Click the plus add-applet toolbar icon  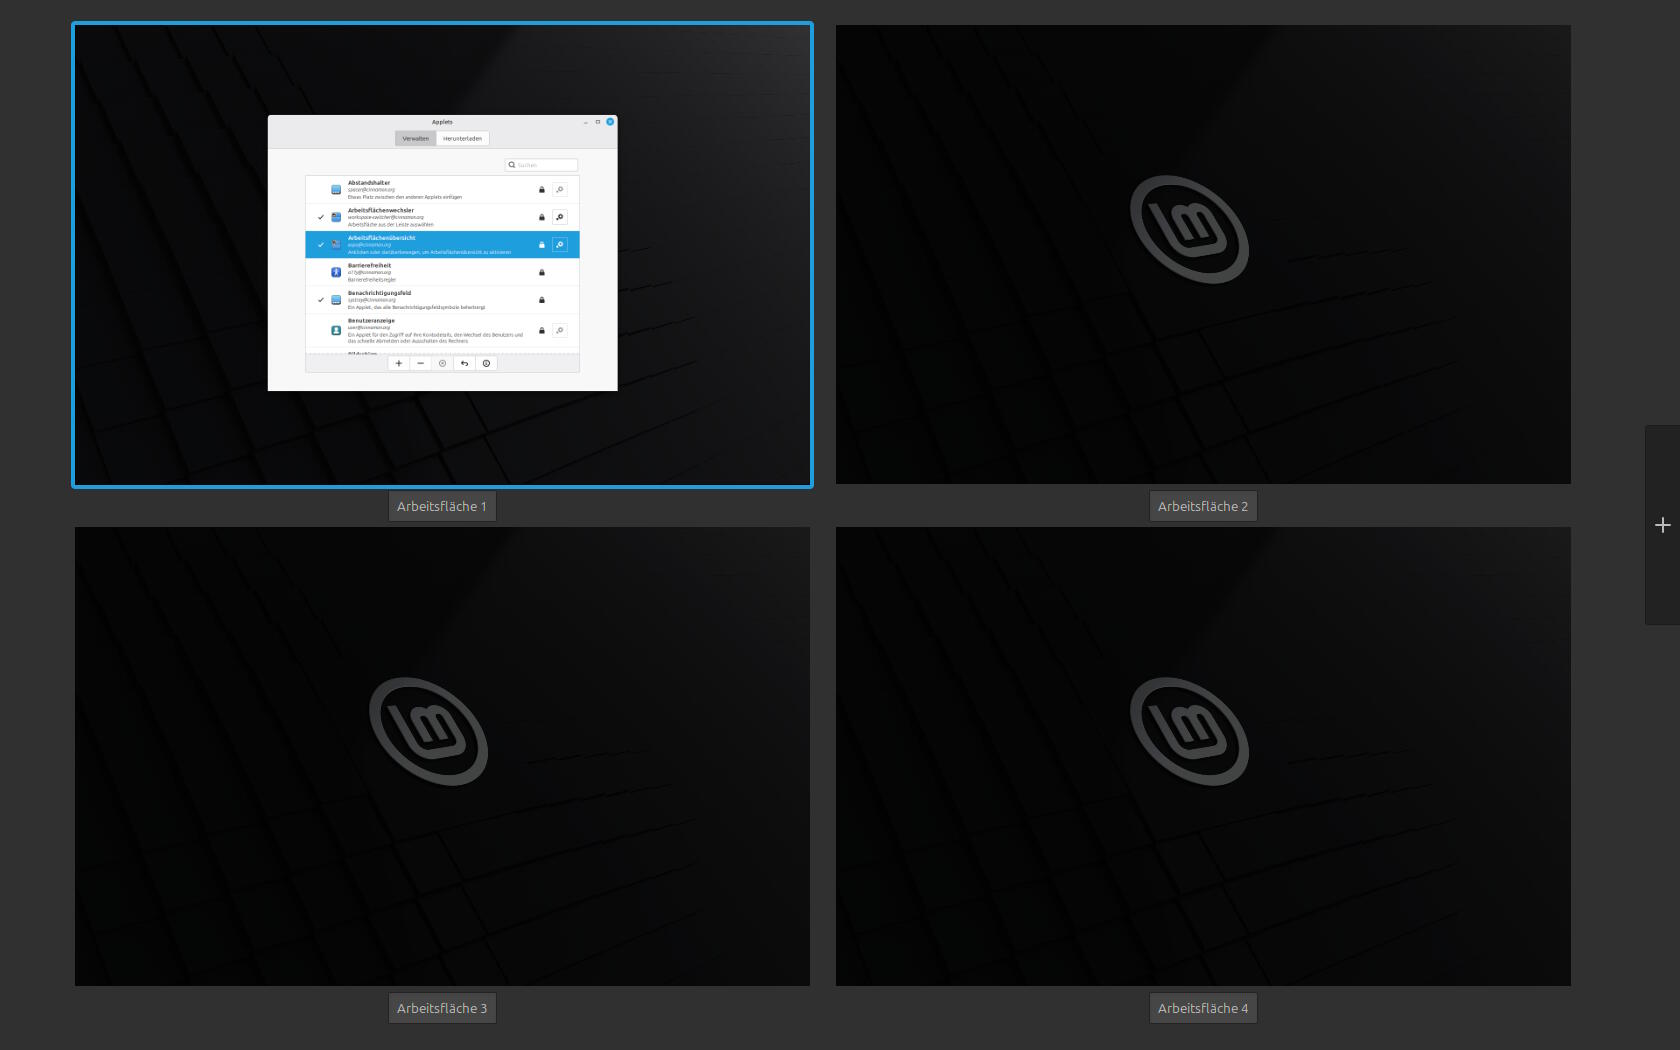click(x=398, y=364)
